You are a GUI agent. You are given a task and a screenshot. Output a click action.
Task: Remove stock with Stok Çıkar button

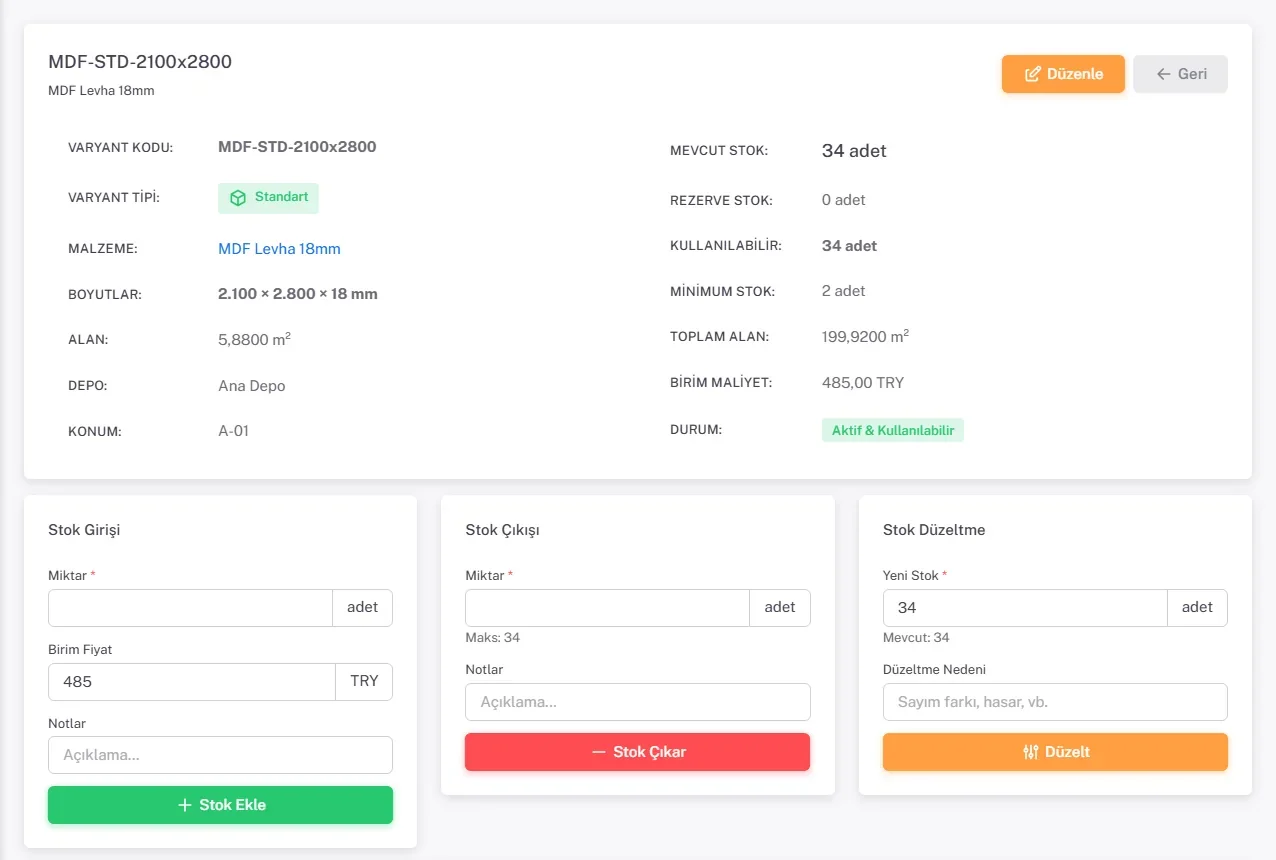pyautogui.click(x=637, y=752)
